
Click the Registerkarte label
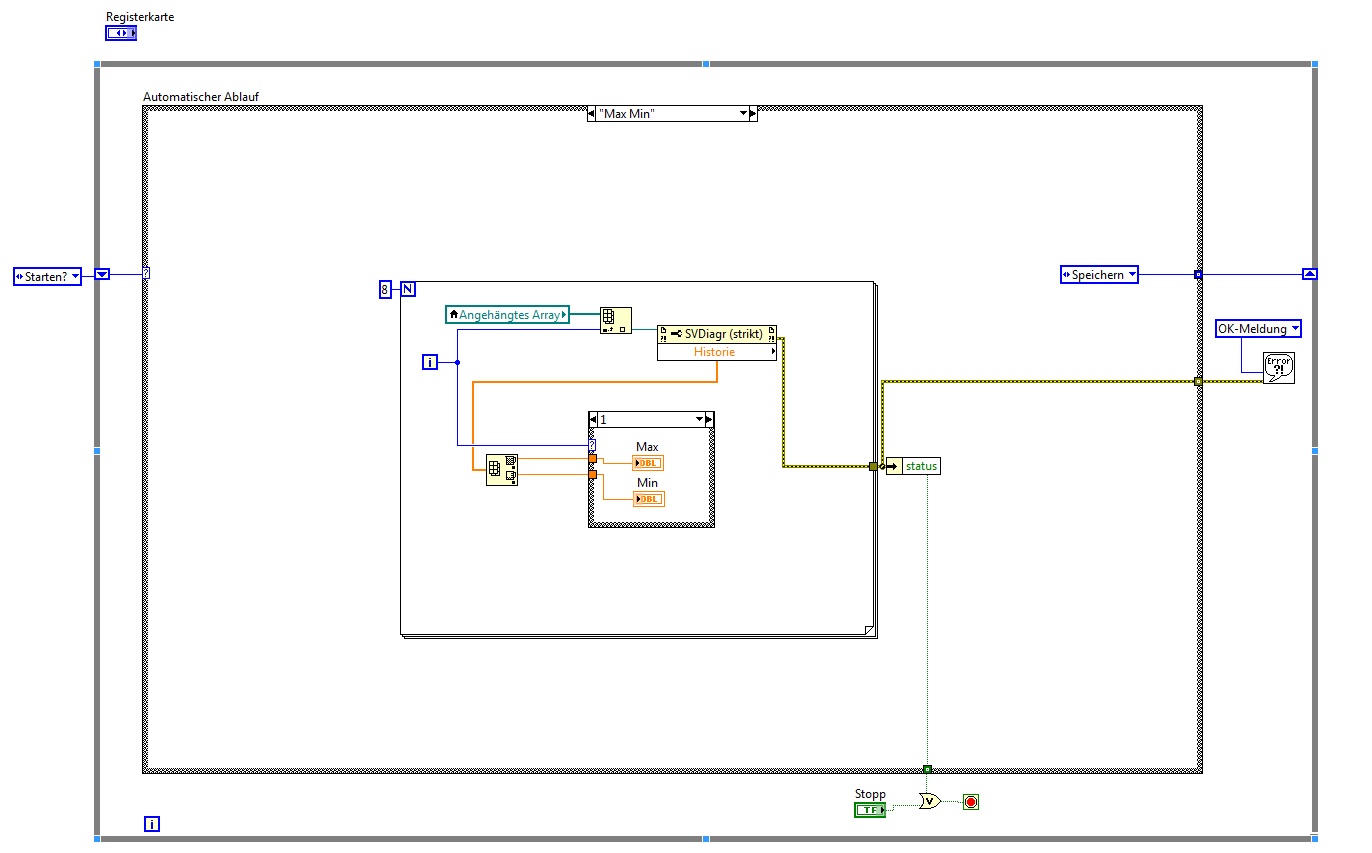click(x=140, y=17)
